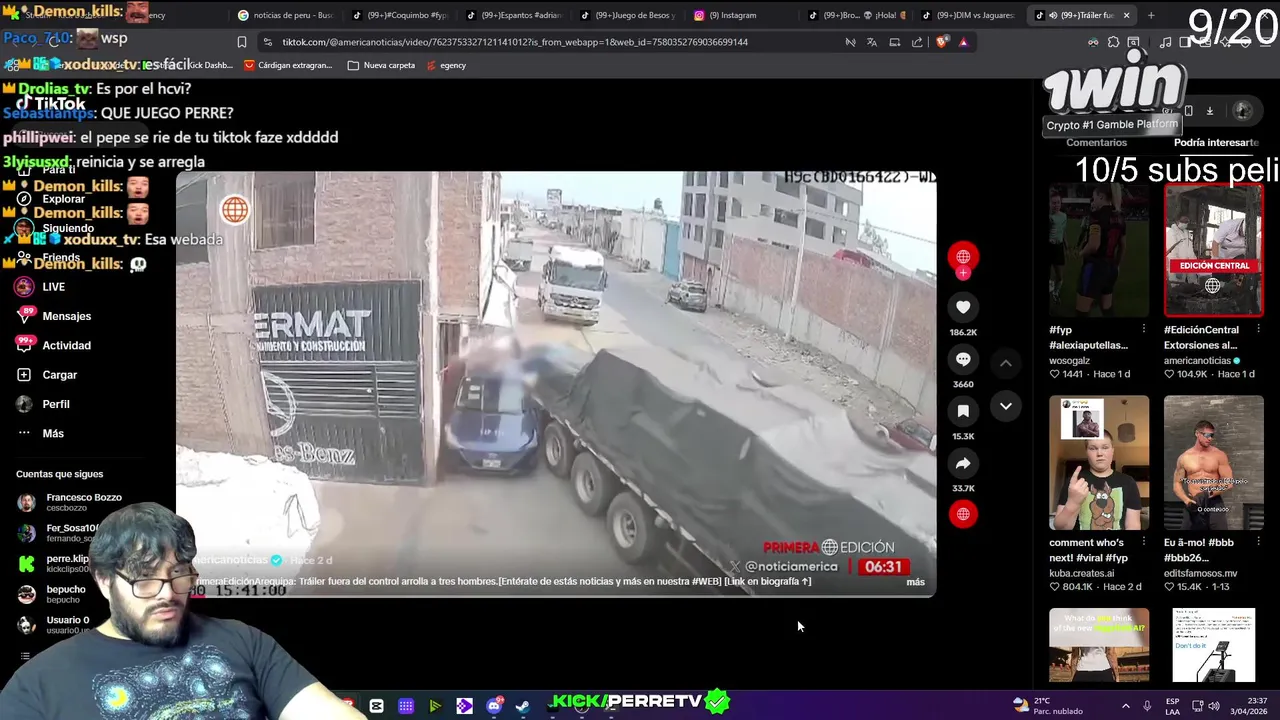This screenshot has width=1280, height=720.
Task: Click the share page icon in the address bar
Action: 917,42
